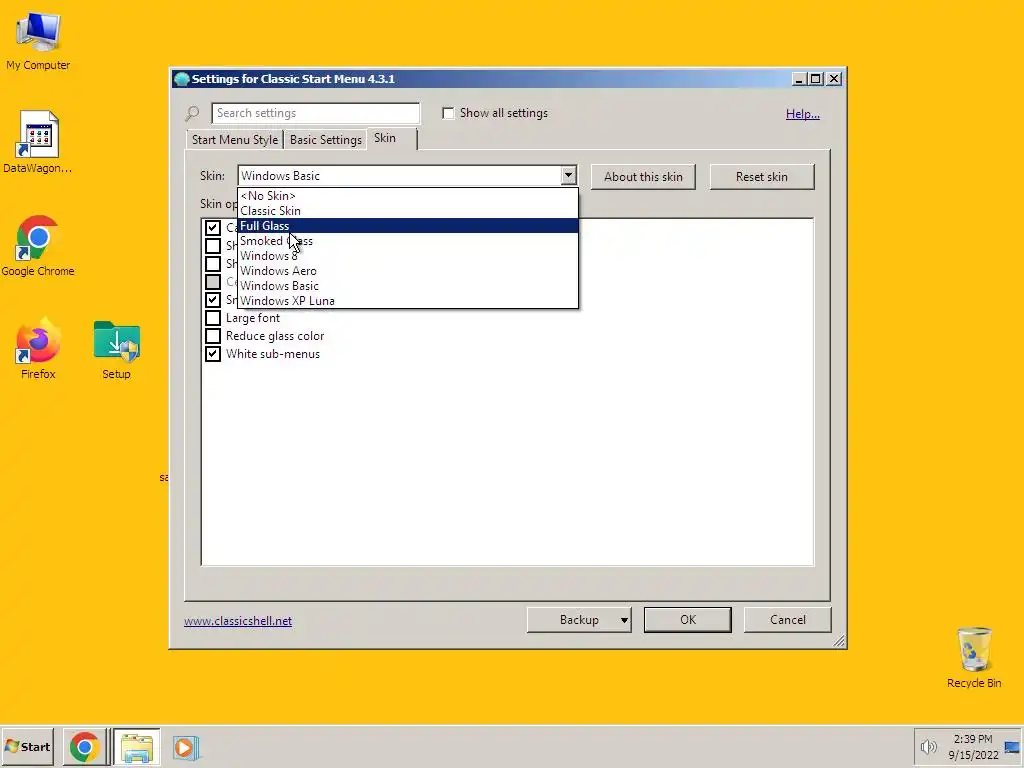Click the show desktop tray icon
The image size is (1024, 768).
click(x=1012, y=747)
